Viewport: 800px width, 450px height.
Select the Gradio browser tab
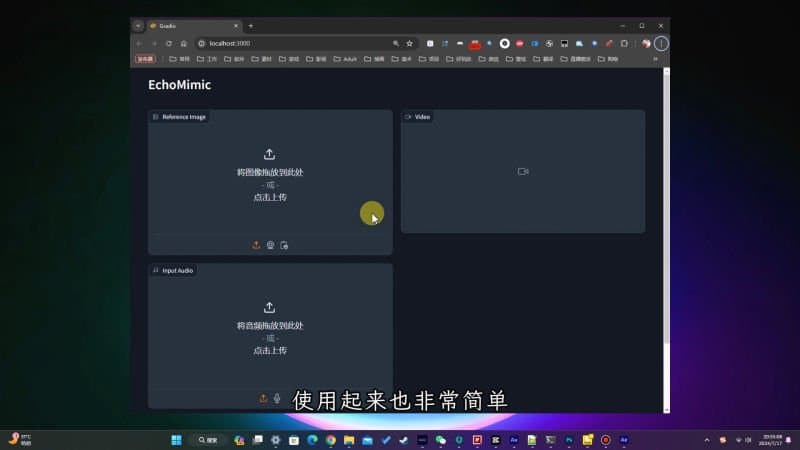[x=194, y=26]
